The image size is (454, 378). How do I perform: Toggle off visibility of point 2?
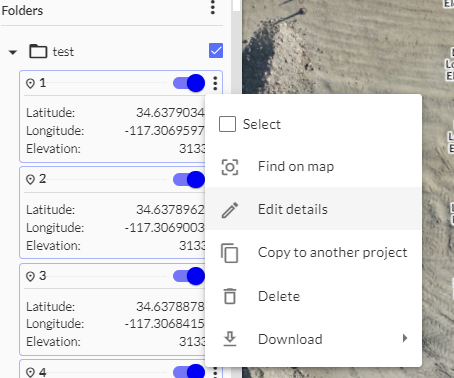[189, 180]
